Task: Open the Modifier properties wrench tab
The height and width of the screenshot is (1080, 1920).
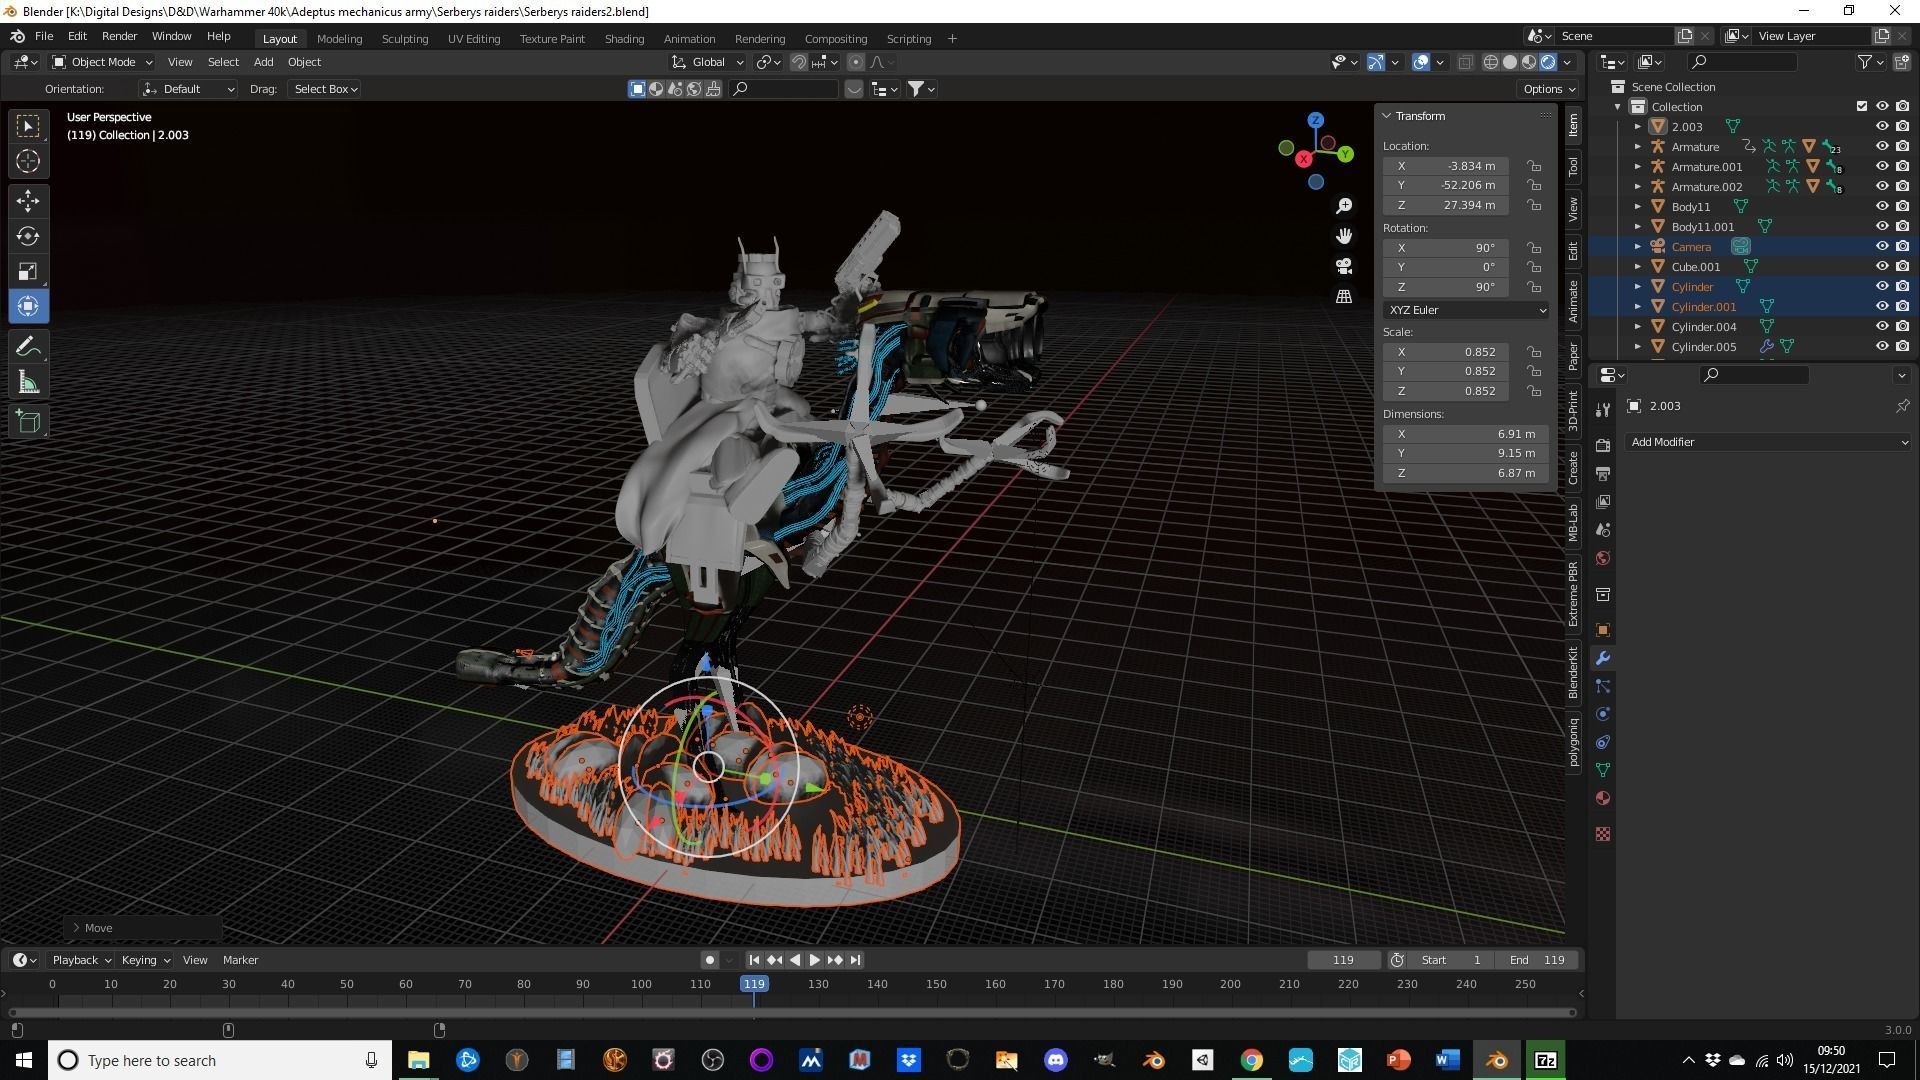Action: (x=1603, y=658)
